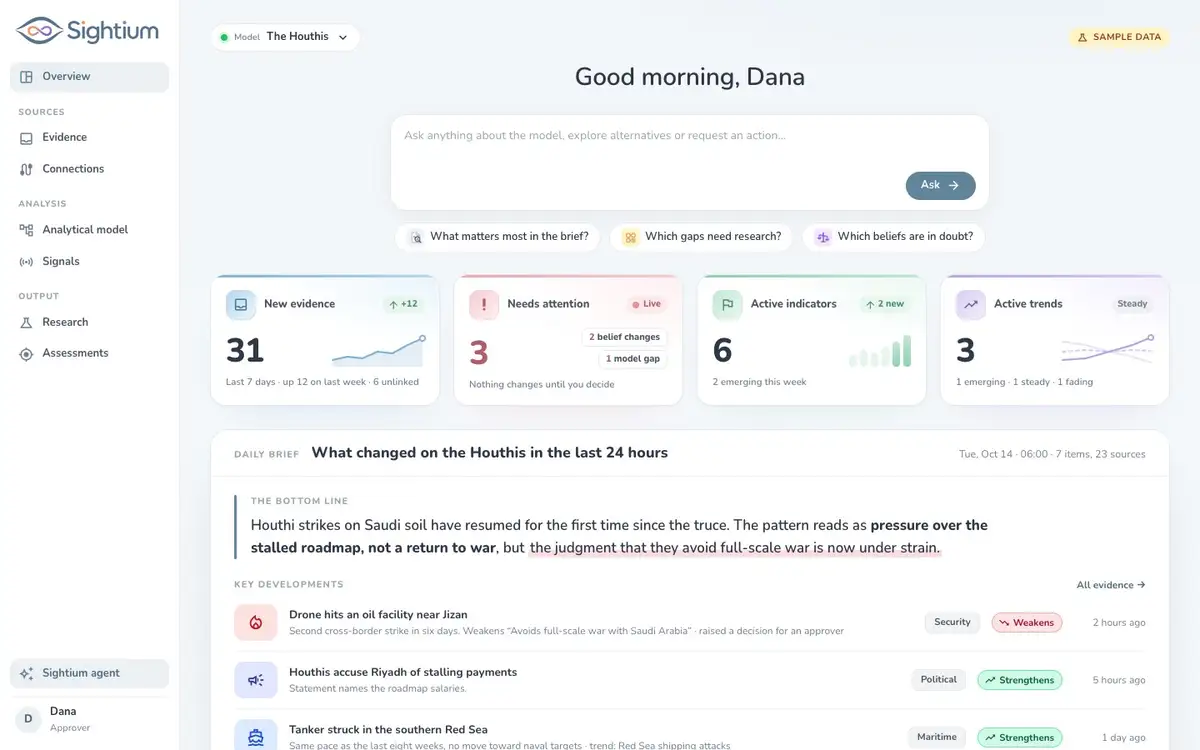Viewport: 1200px width, 750px height.
Task: Open the Evidence page
Action: click(x=89, y=138)
